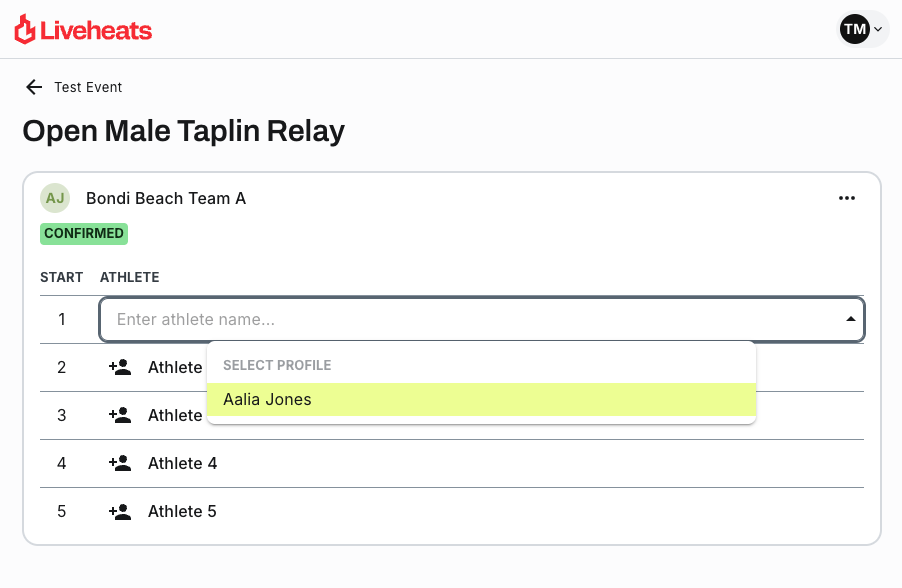Click the Test Event breadcrumb link
The image size is (902, 588).
[88, 87]
